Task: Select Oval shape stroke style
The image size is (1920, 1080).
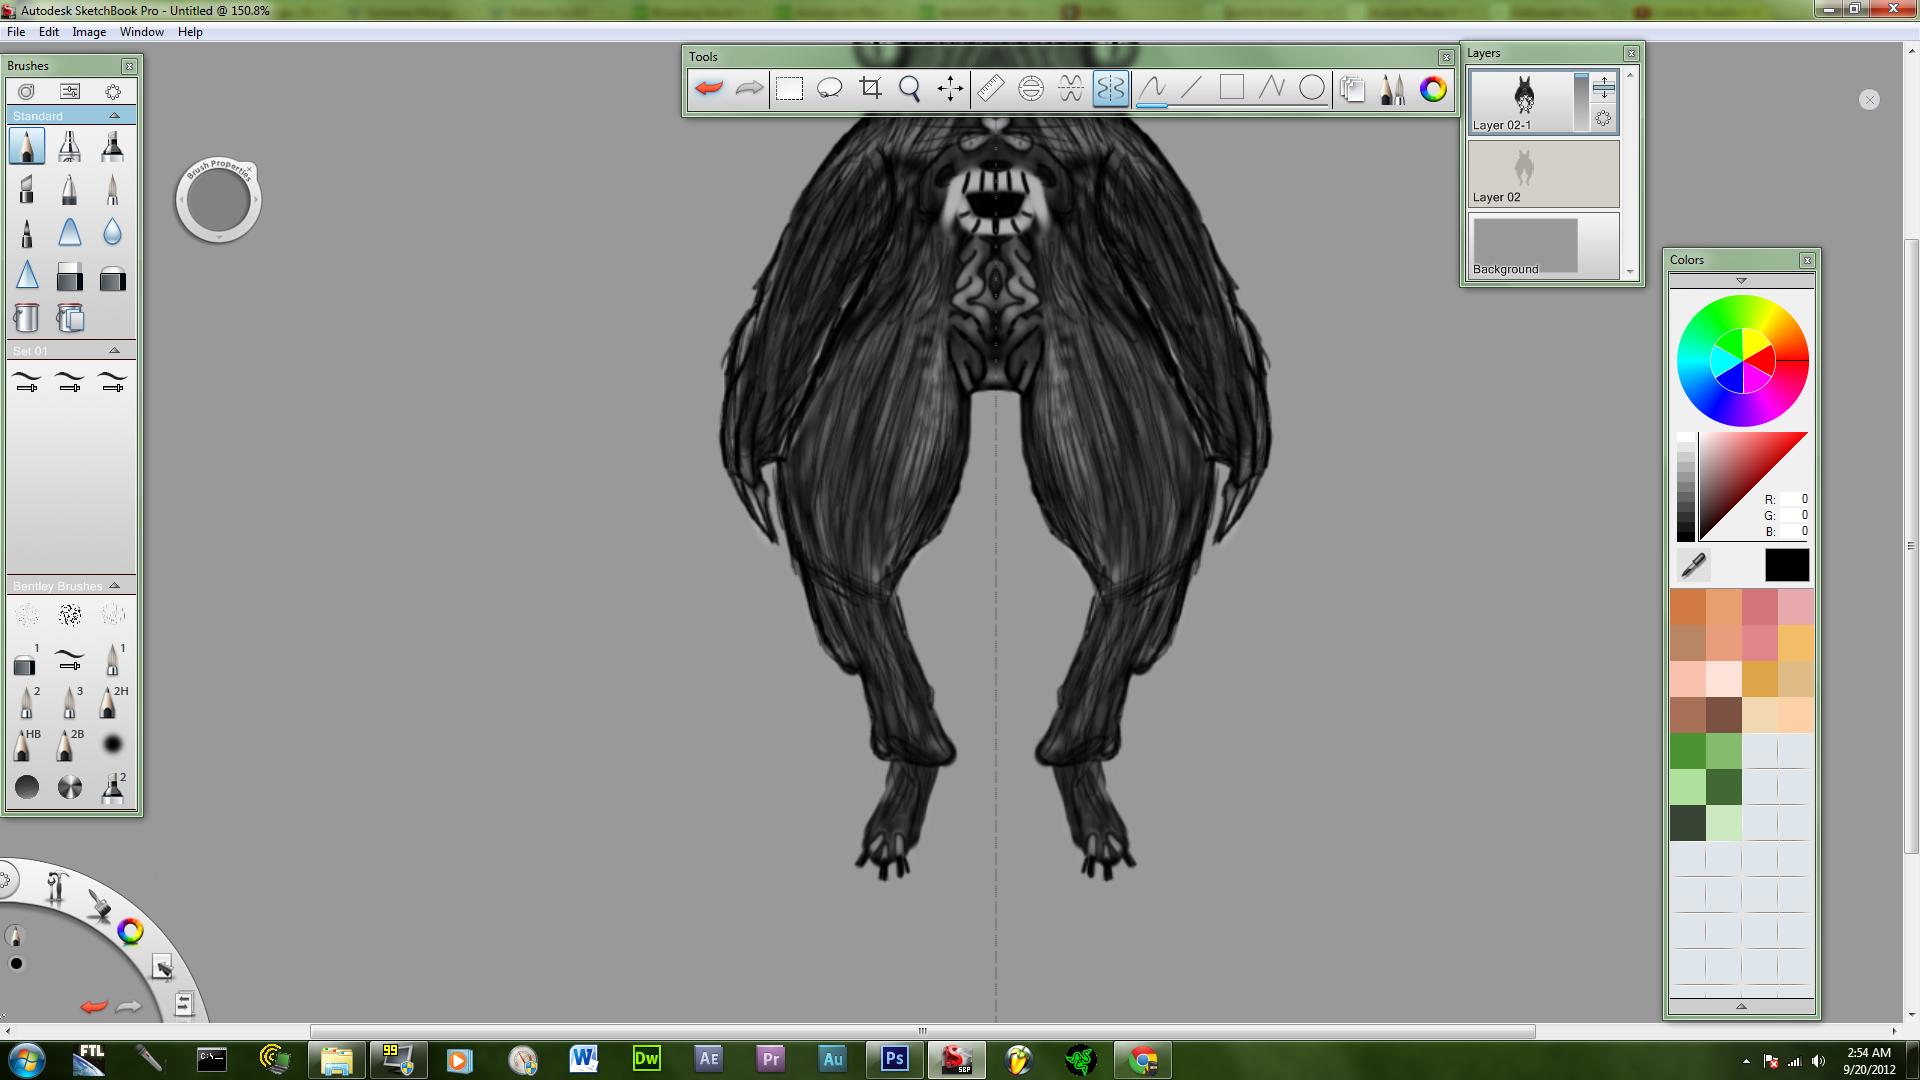Action: [1312, 88]
